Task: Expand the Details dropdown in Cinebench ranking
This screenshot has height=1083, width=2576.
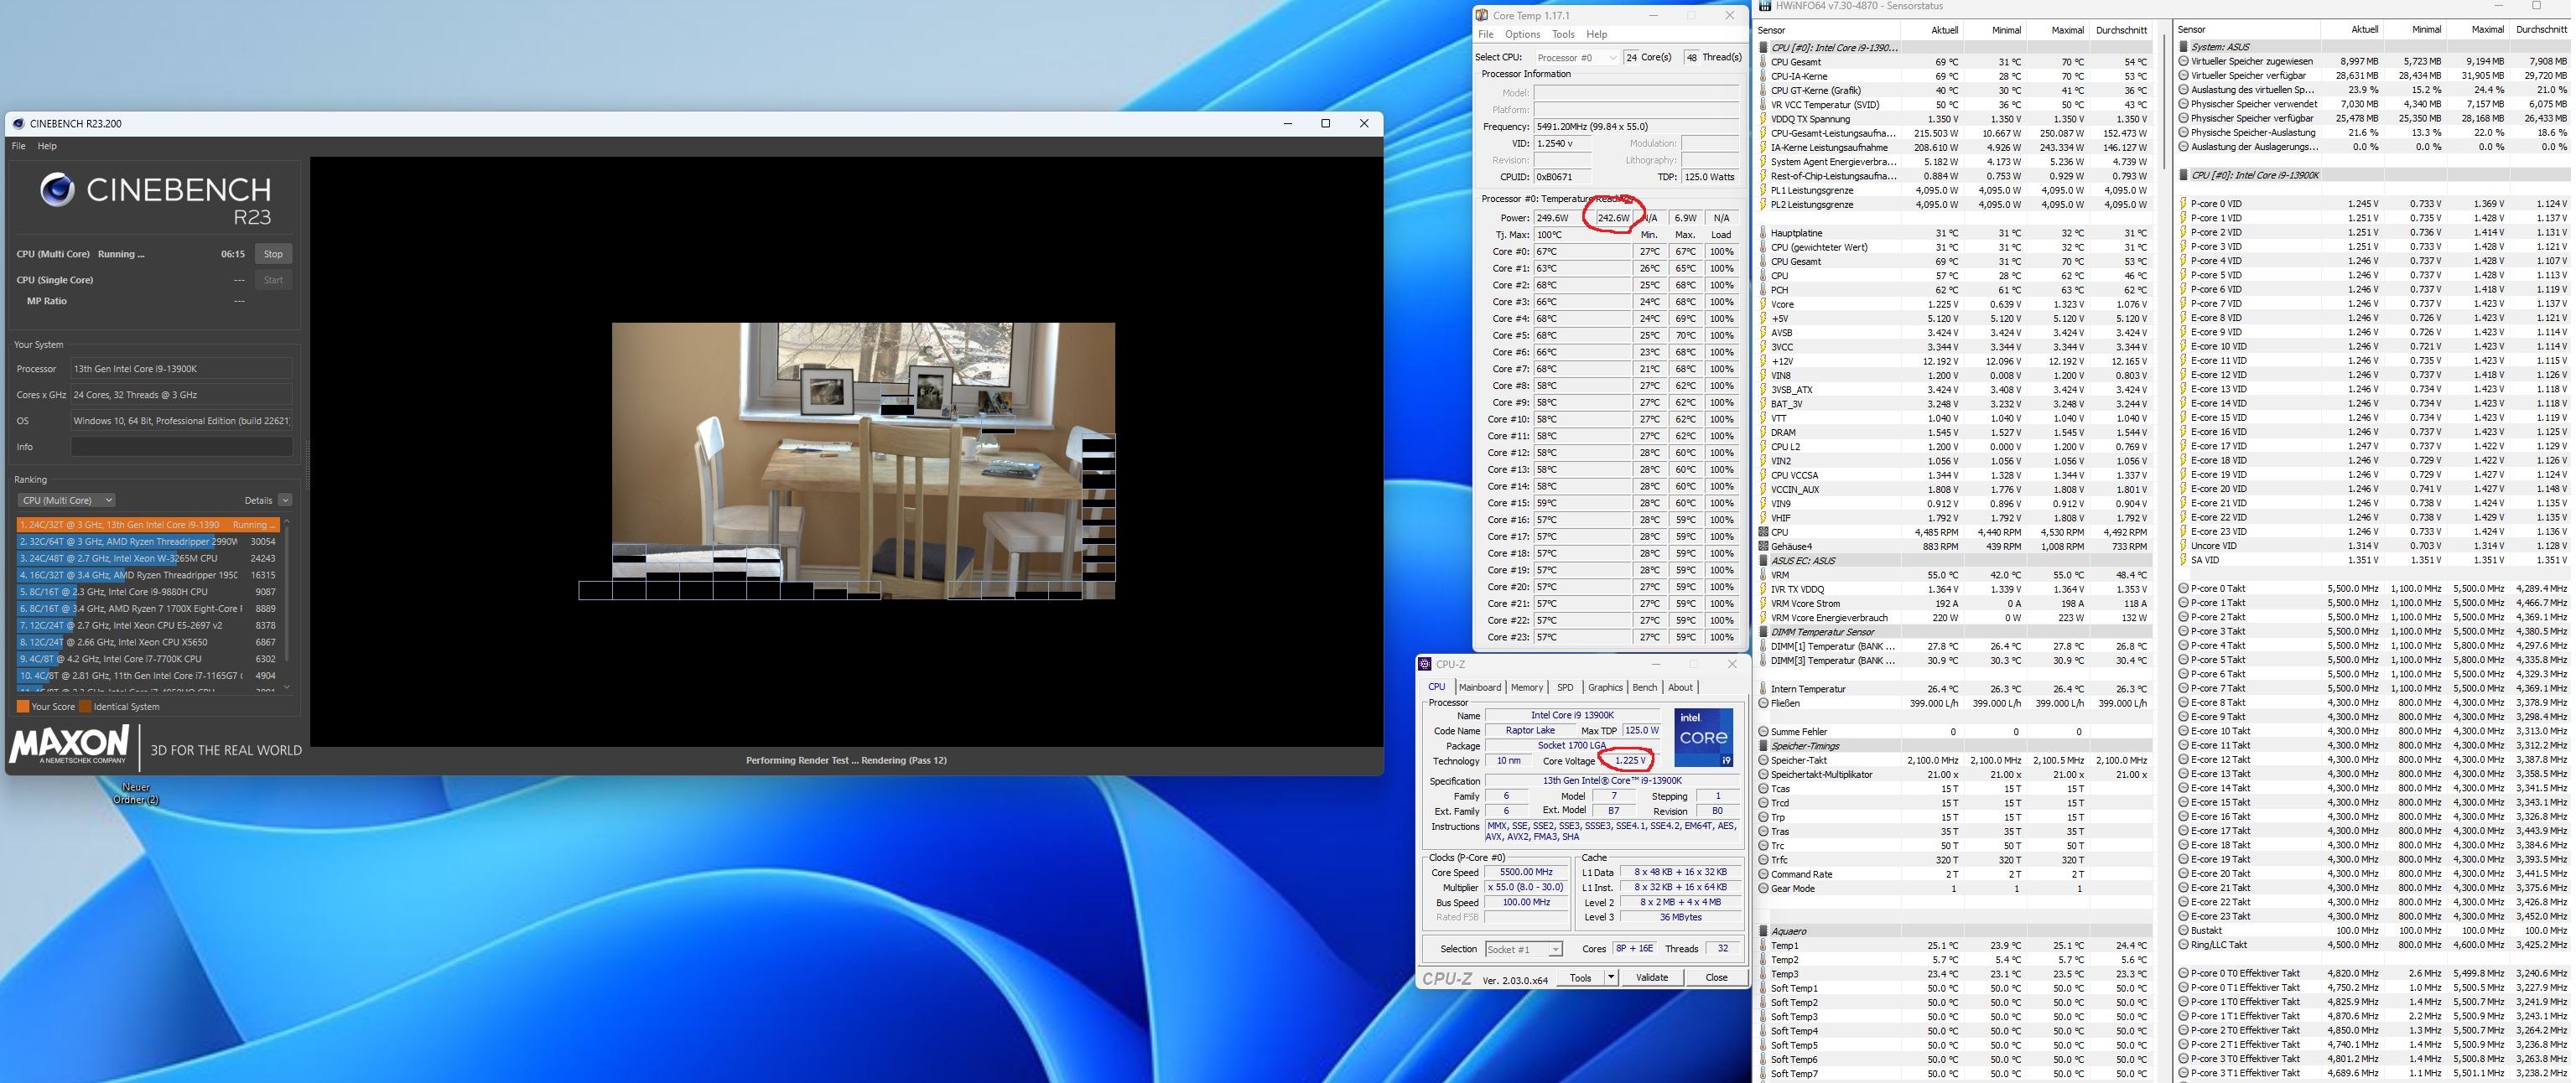Action: pos(285,500)
